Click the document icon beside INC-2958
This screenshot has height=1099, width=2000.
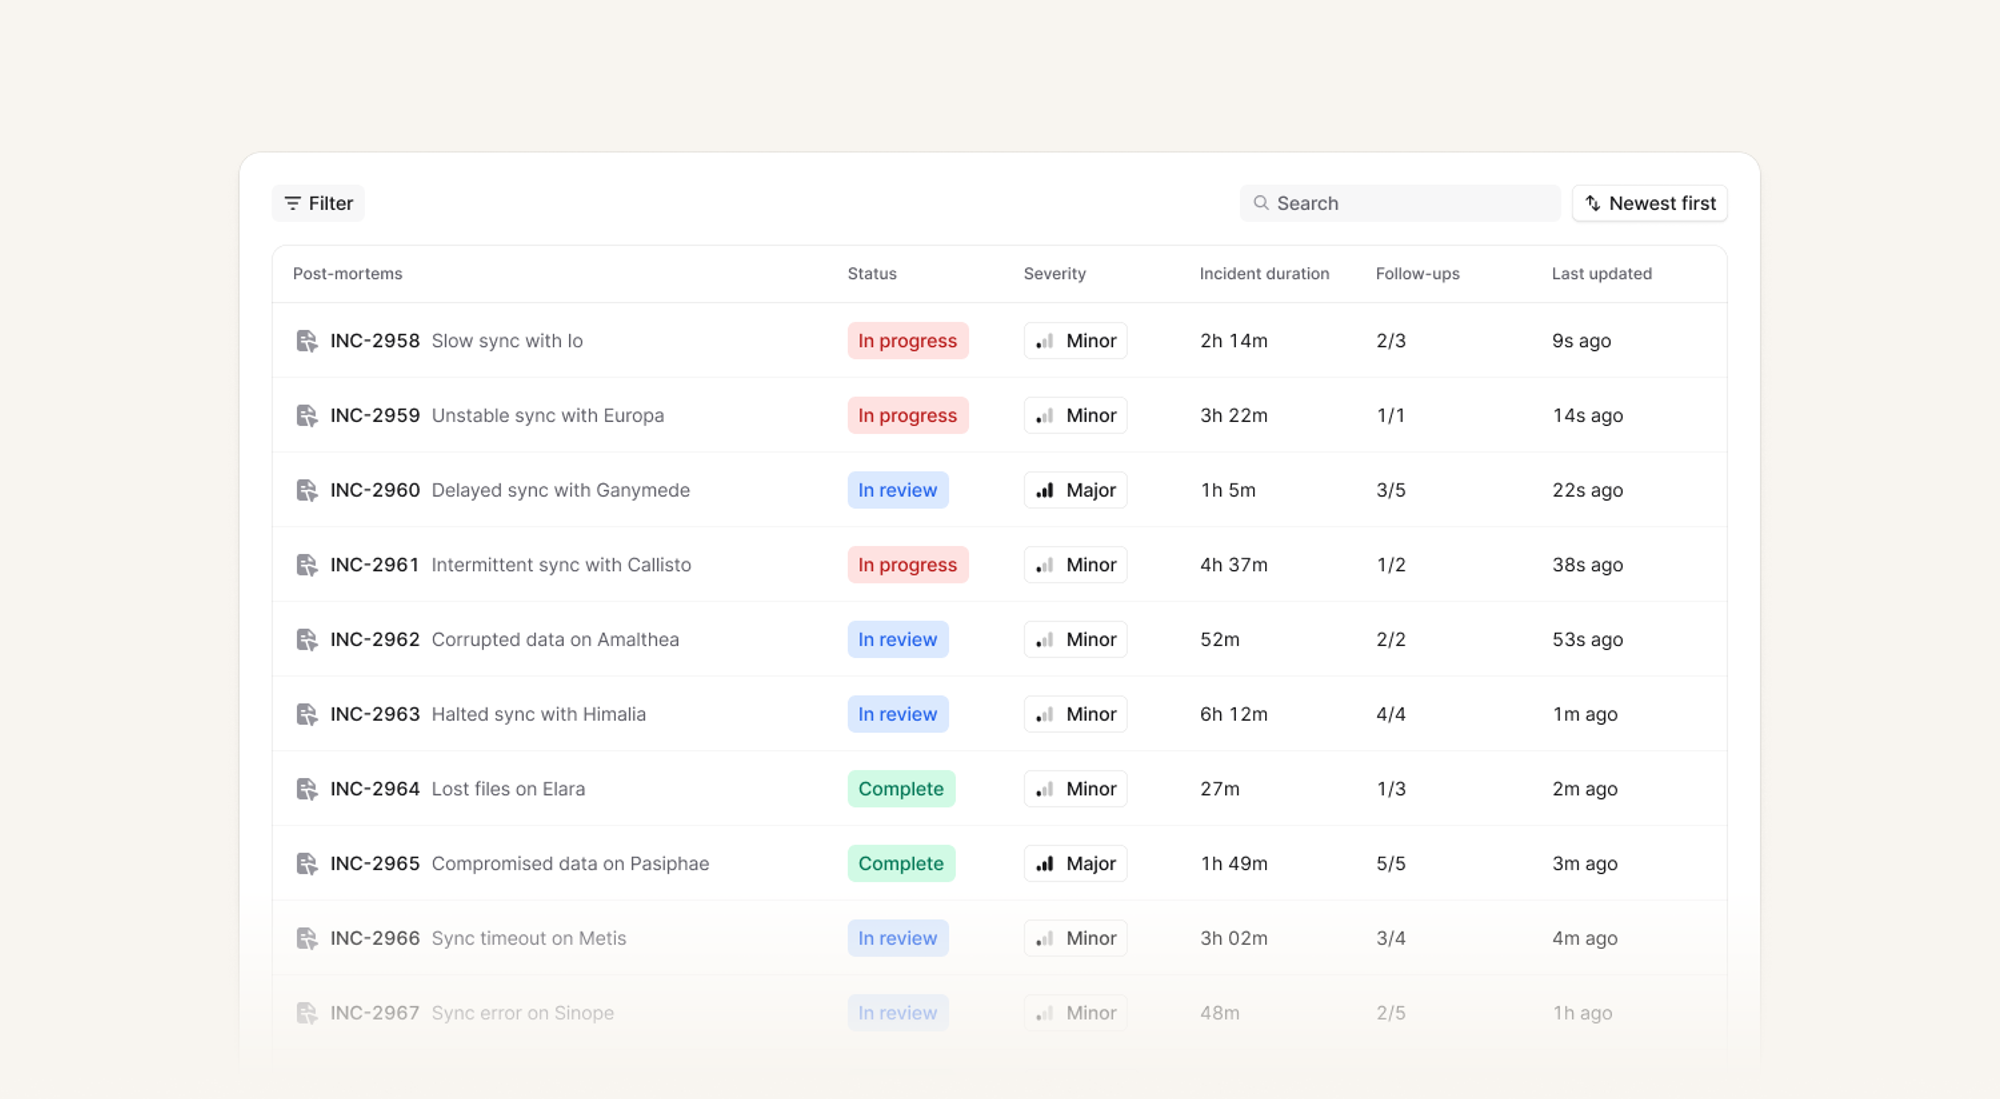click(307, 341)
